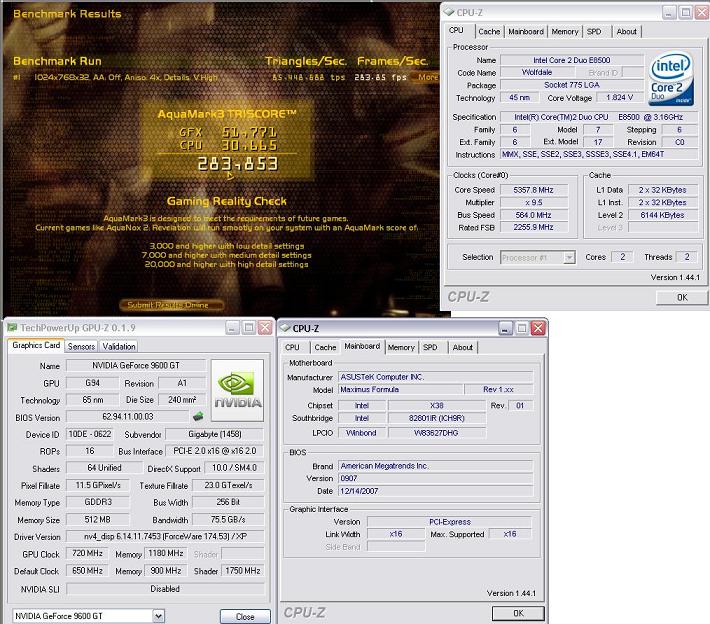
Task: Switch to the Sensors tab in GPU-Z
Action: click(81, 346)
